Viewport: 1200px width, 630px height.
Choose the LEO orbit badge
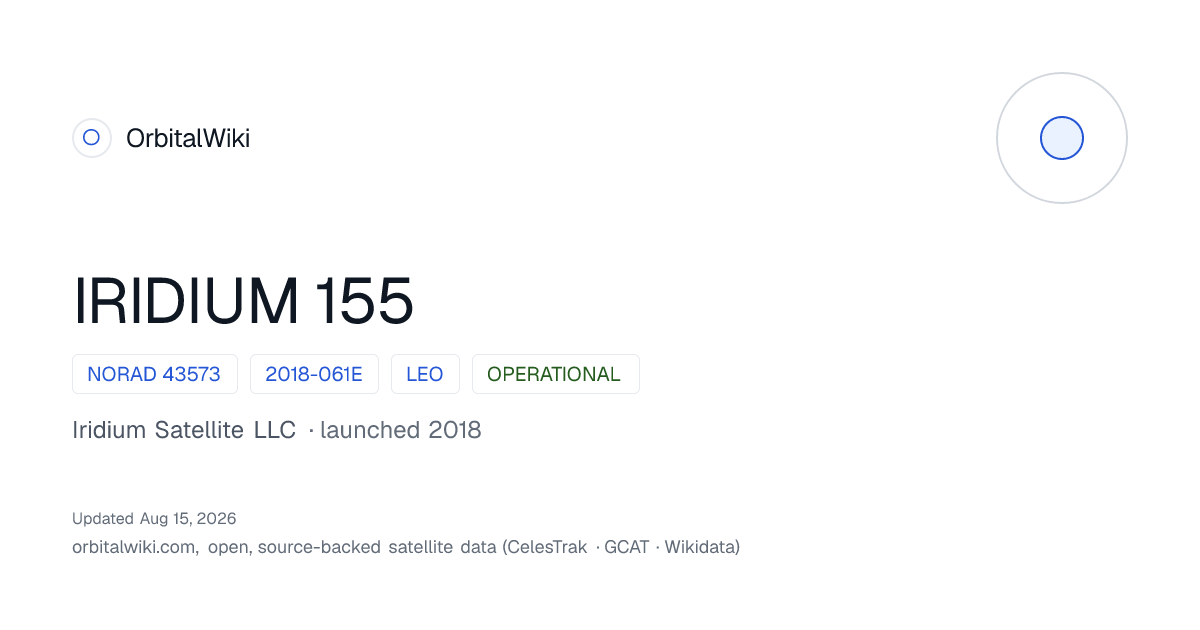425,374
